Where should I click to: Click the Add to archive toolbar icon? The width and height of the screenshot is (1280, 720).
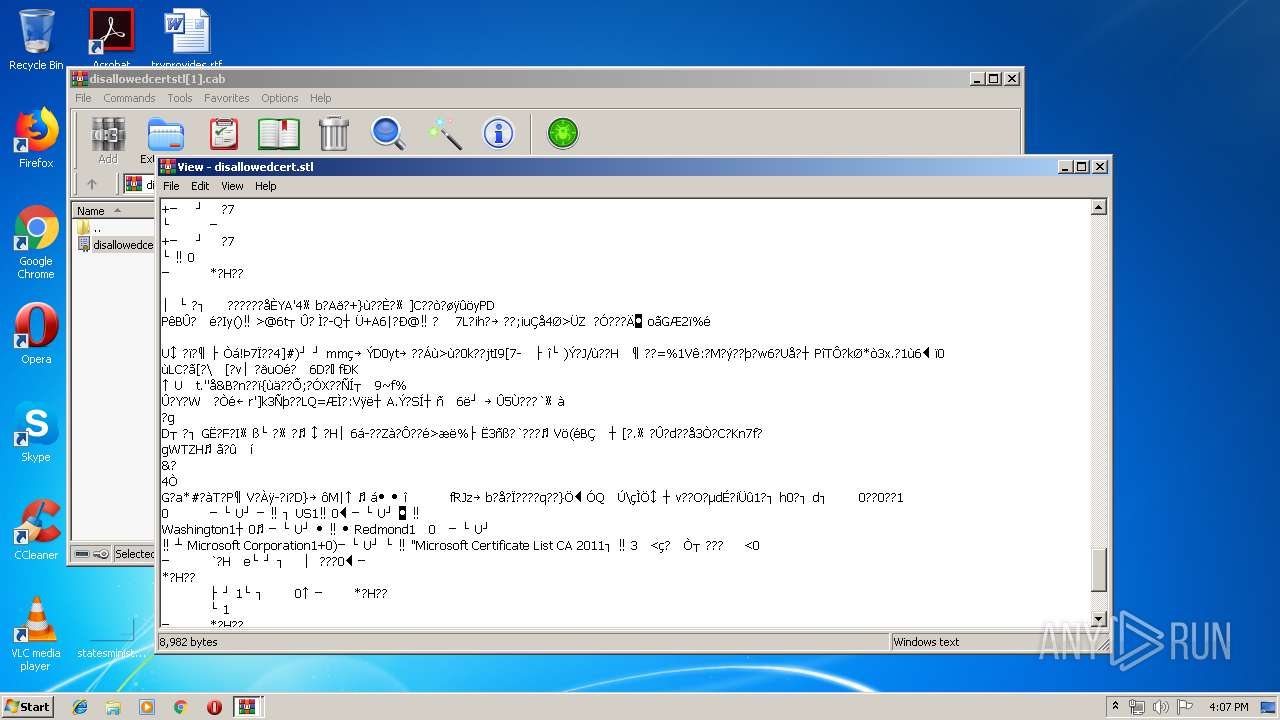[x=108, y=133]
